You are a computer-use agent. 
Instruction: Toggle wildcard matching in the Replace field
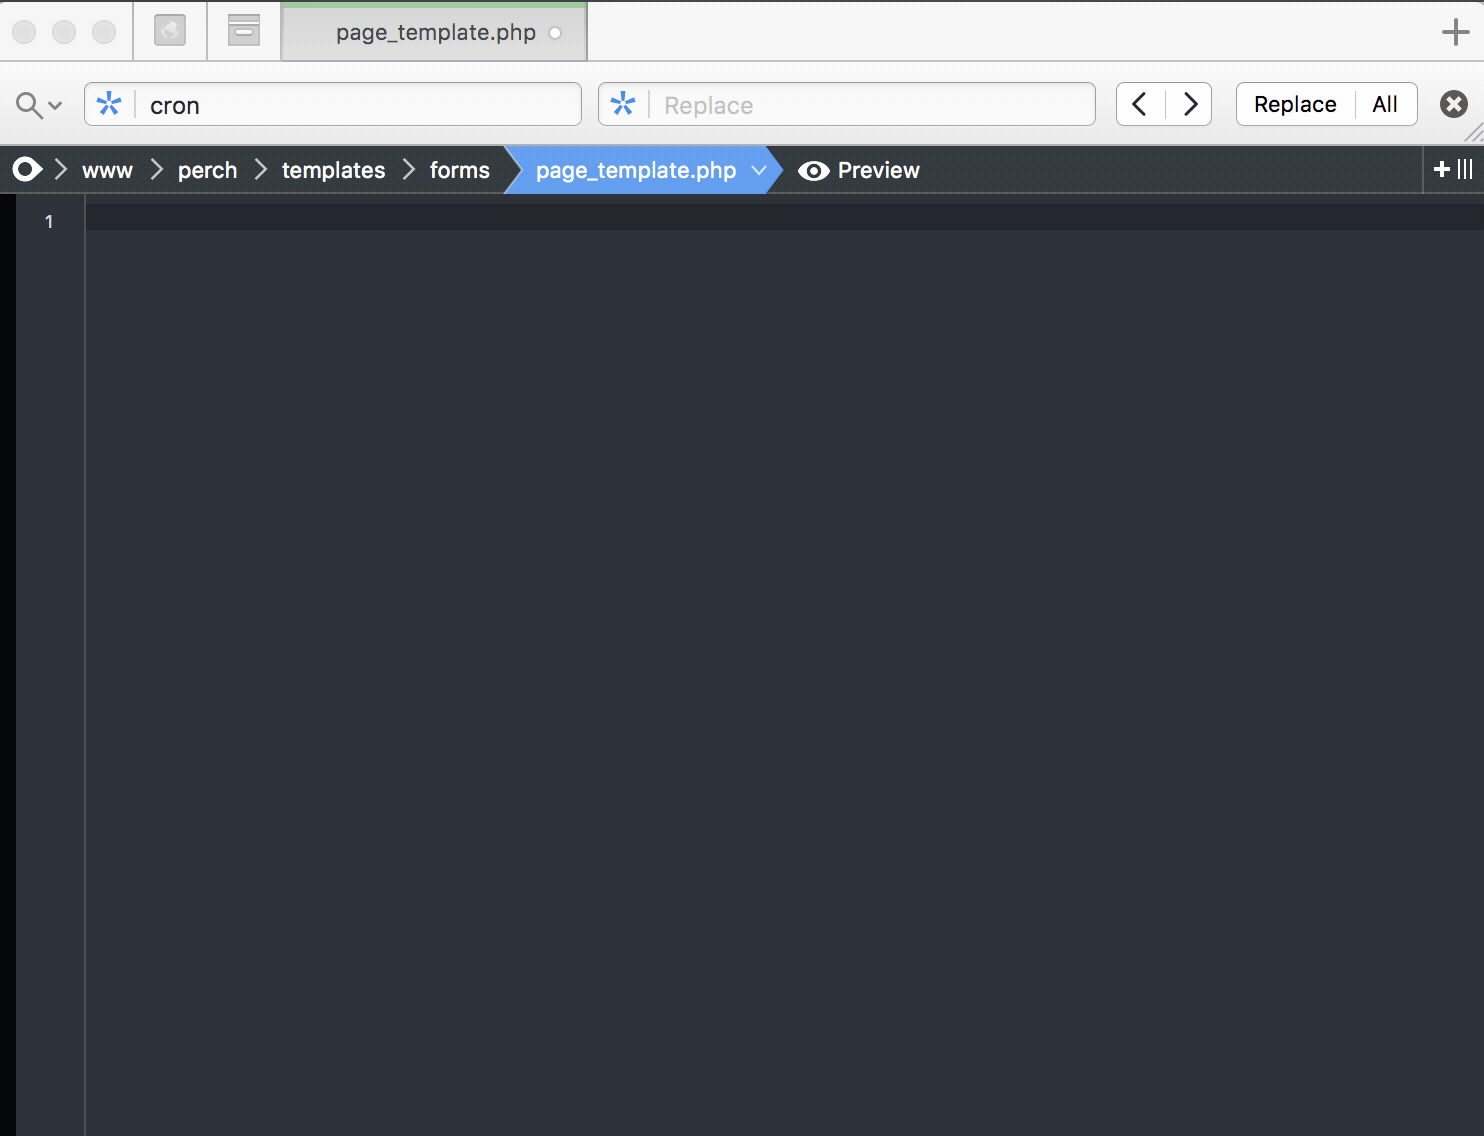(x=623, y=104)
